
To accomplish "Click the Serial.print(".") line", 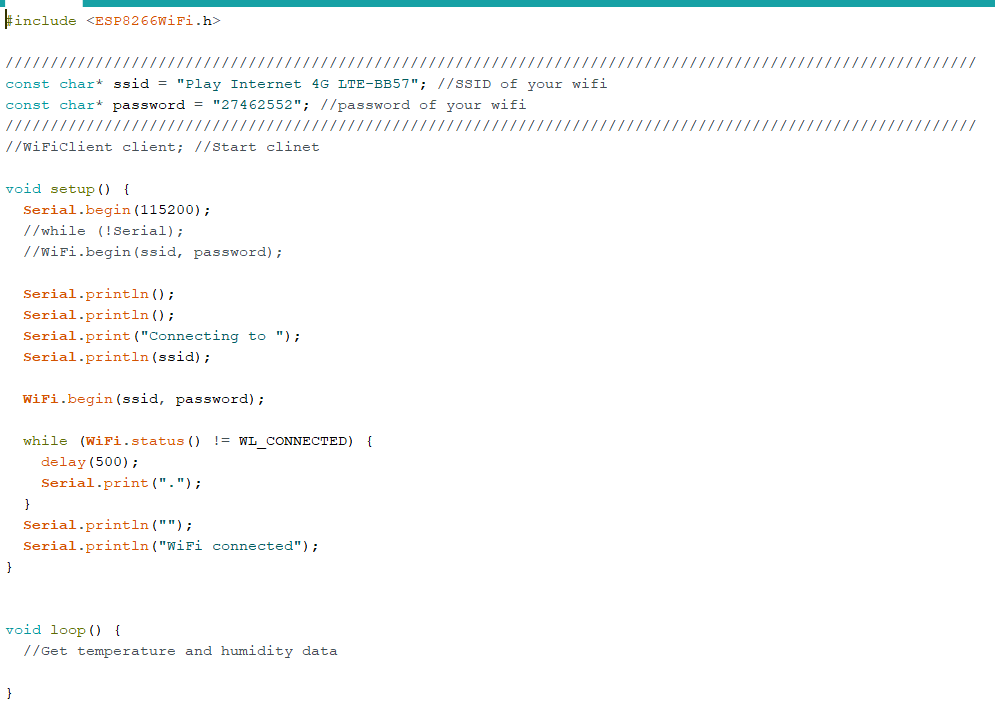I will coord(121,483).
